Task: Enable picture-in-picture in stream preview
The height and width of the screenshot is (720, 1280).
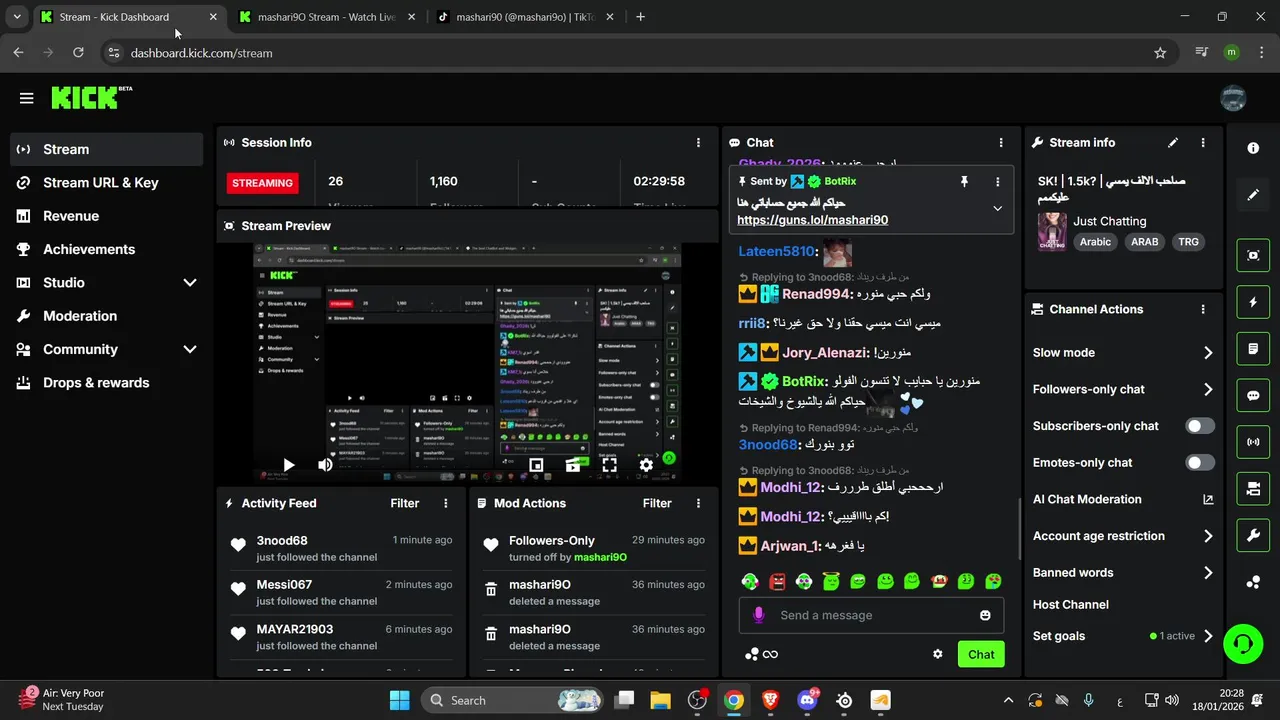Action: (536, 465)
